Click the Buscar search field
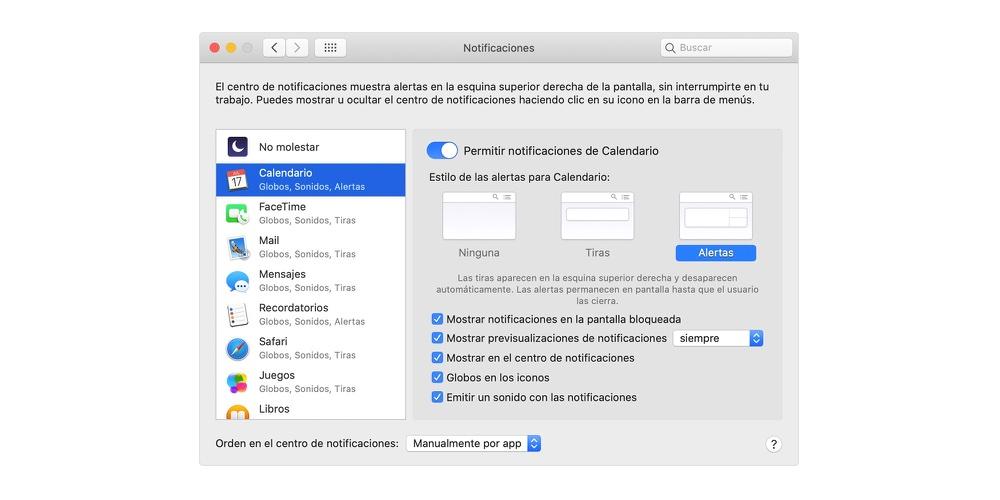Screen dimensions: 1000x500 (x=726, y=48)
